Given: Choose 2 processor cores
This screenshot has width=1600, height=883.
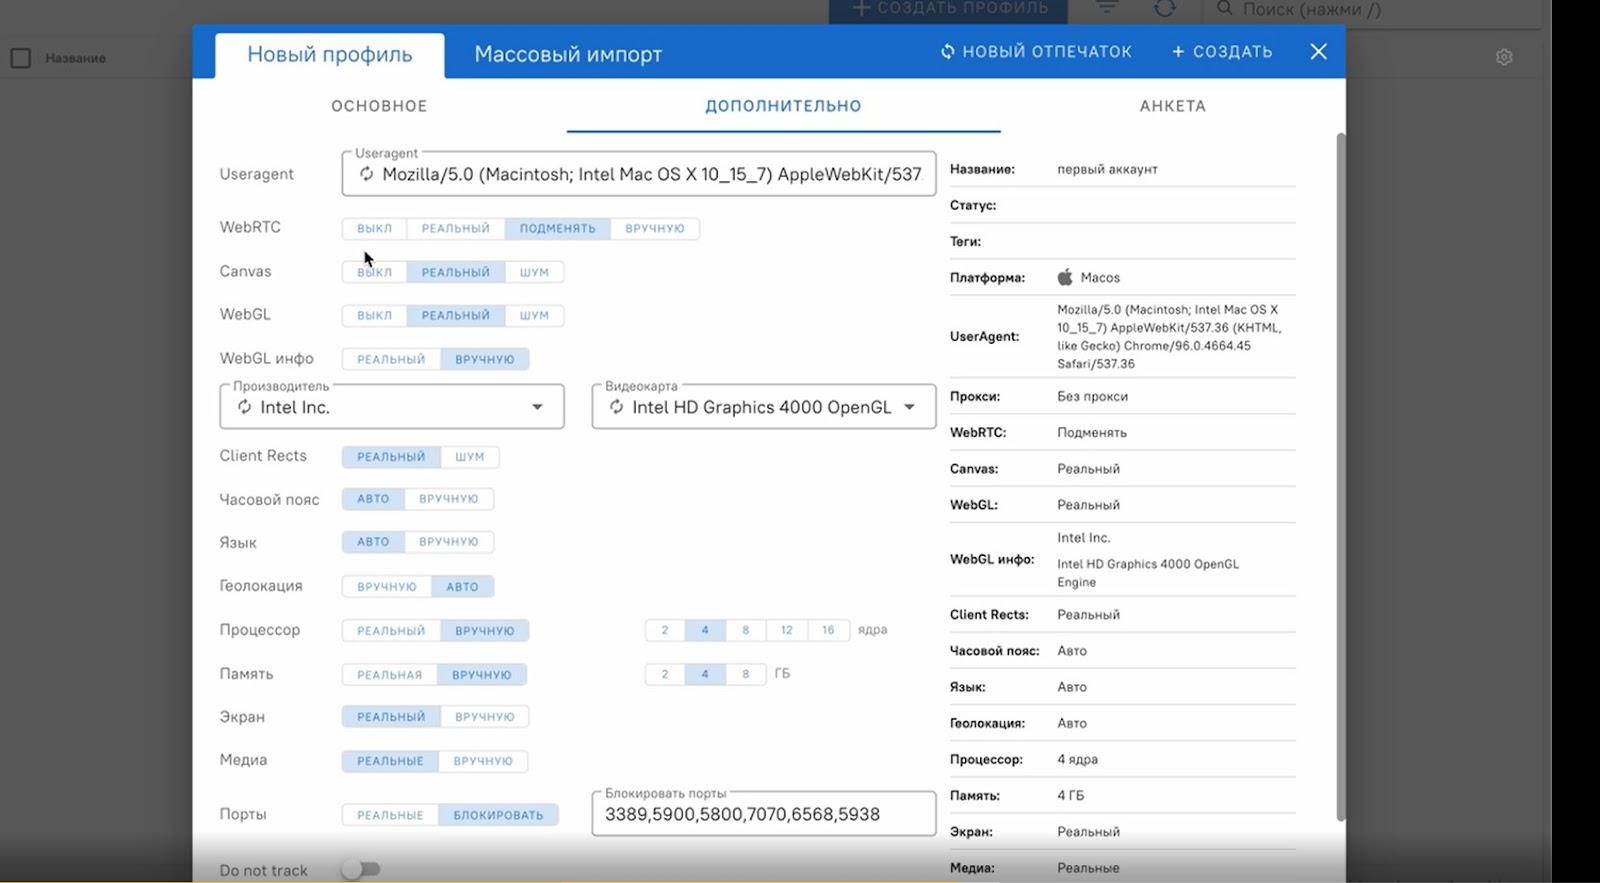Looking at the screenshot, I should point(665,630).
